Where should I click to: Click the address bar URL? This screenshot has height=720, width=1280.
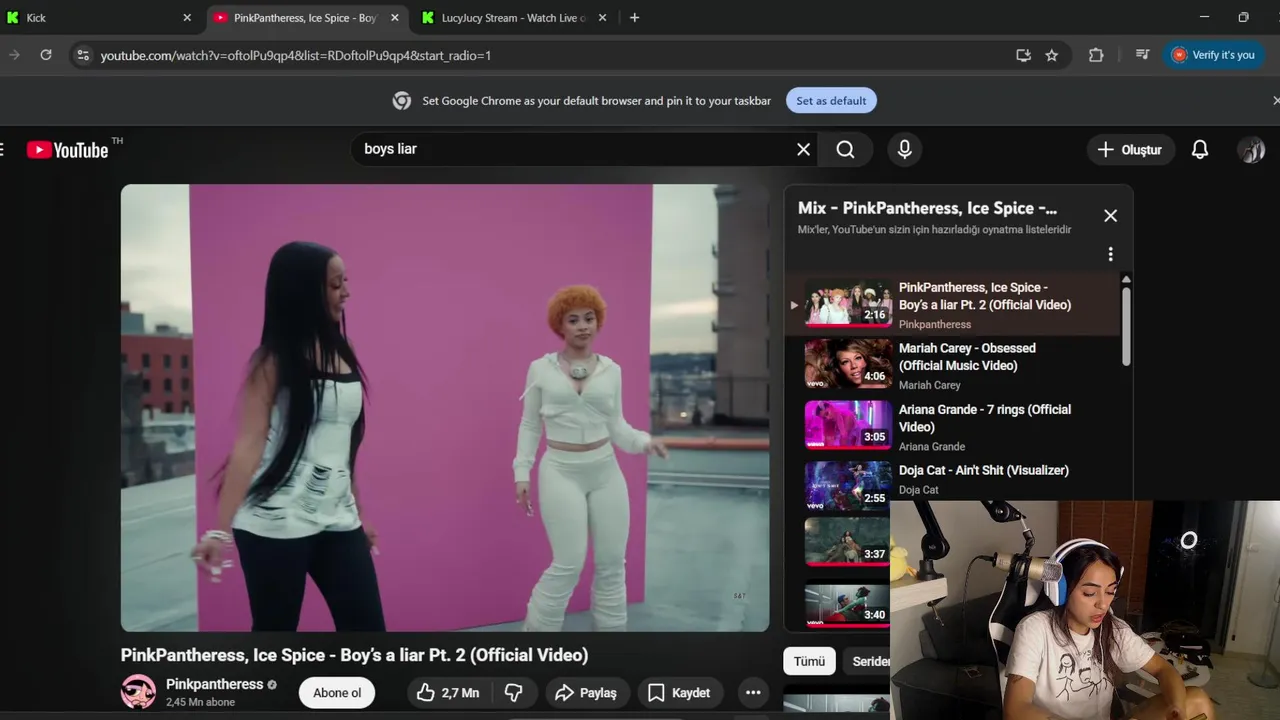296,55
